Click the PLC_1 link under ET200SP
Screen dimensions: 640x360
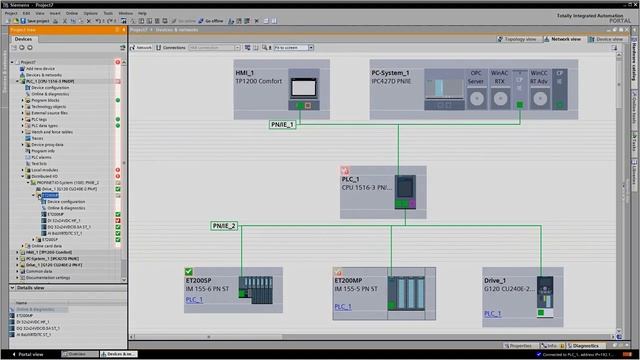pos(194,300)
